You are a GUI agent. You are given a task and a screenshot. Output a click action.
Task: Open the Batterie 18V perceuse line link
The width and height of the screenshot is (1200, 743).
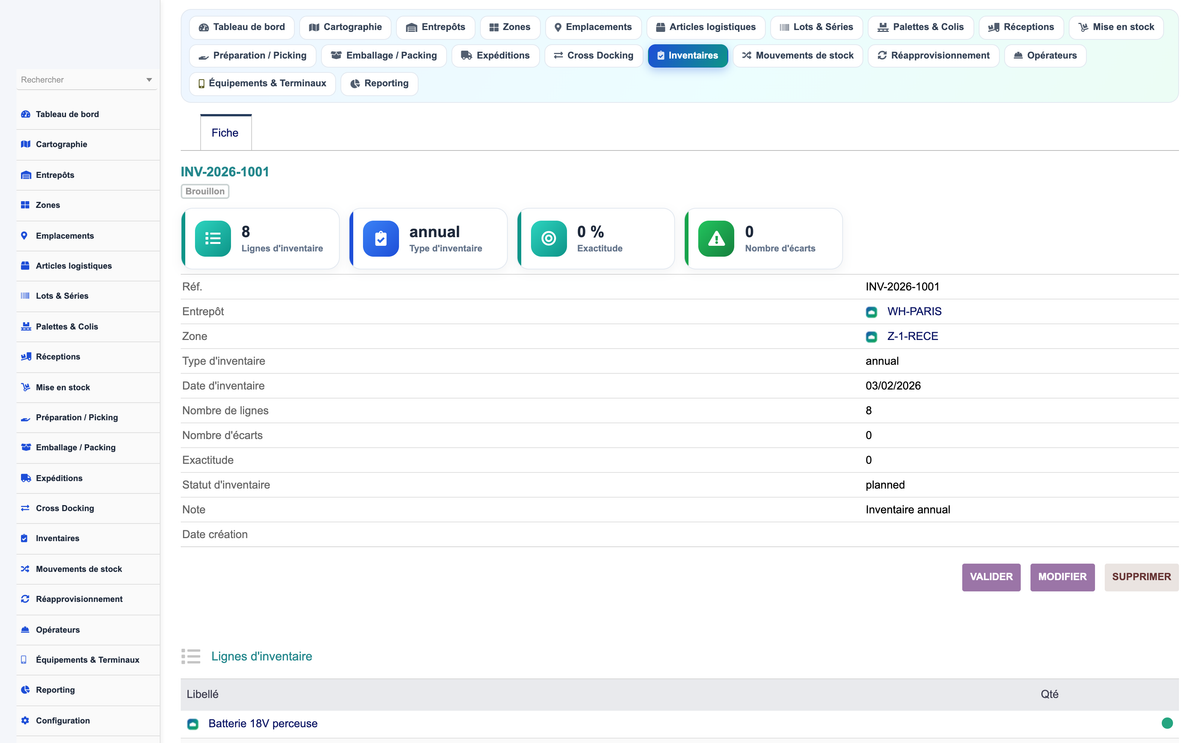tap(263, 724)
